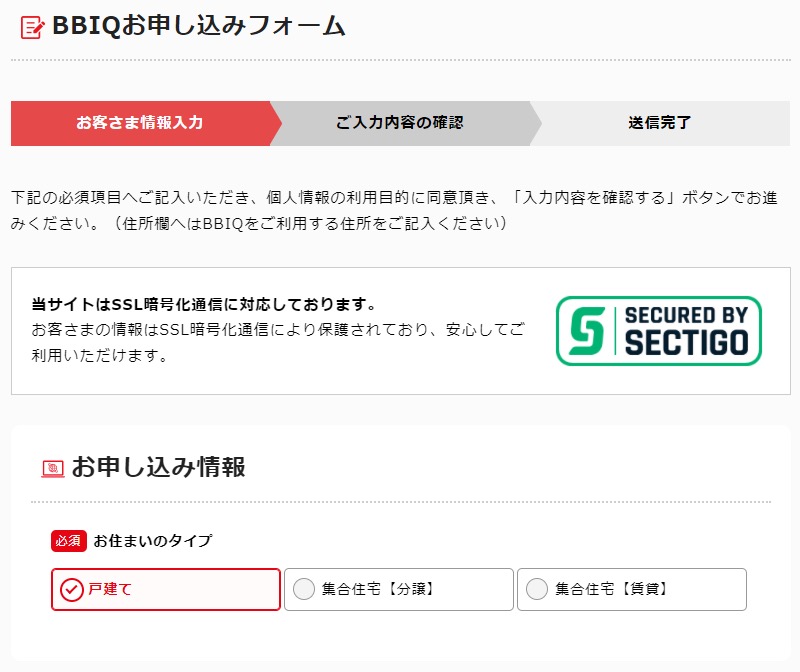Click the radio circle for 集合住宅【分譲】
800x672 pixels.
(x=304, y=589)
